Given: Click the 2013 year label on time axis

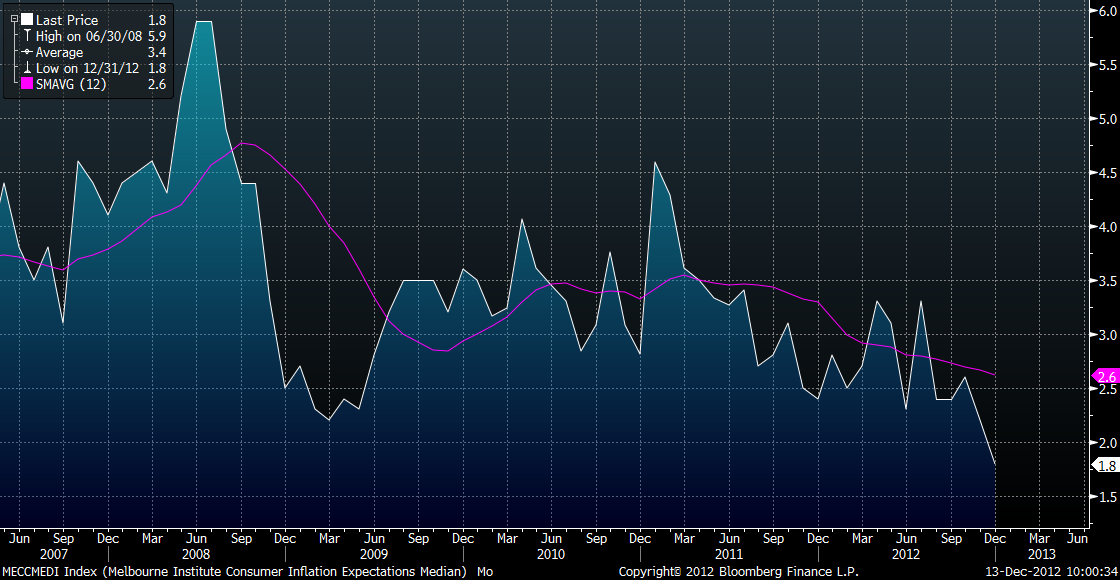Looking at the screenshot, I should pos(1041,554).
